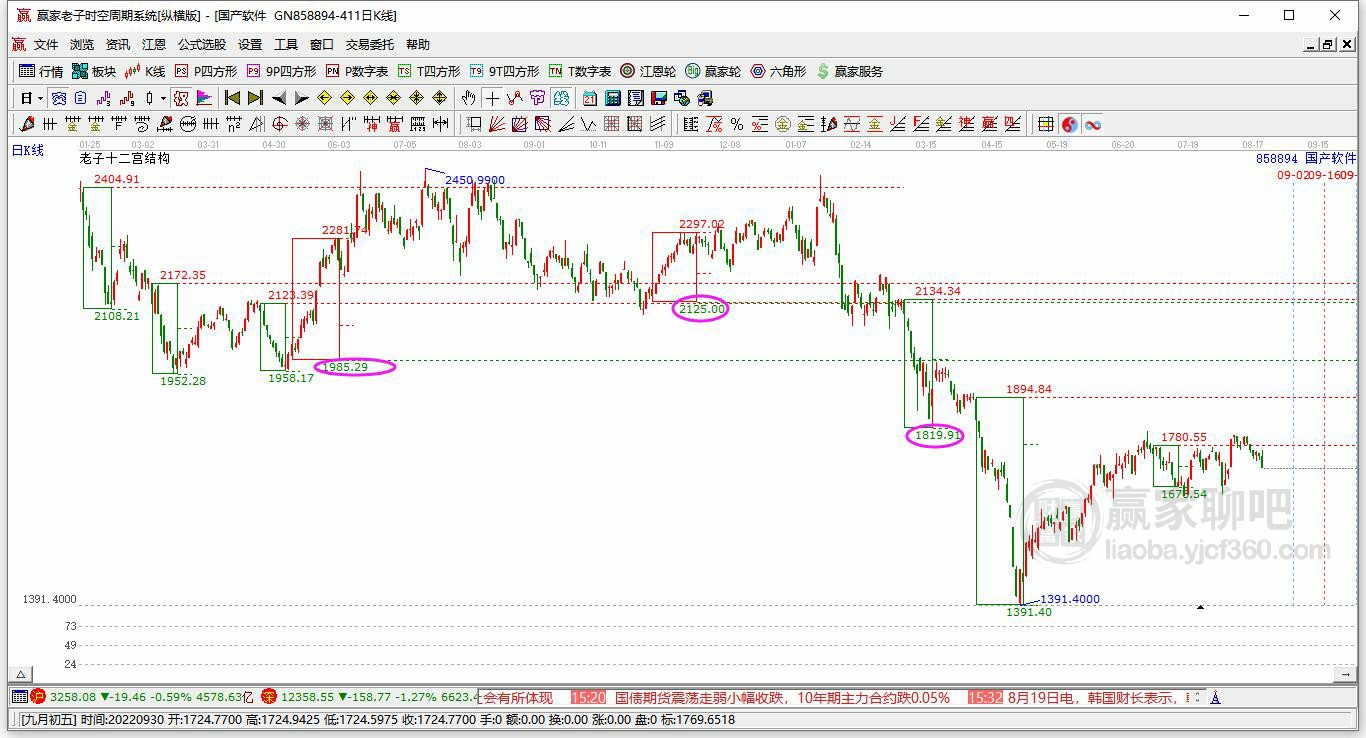Launch the 江恩轮 Gann wheel
This screenshot has height=738, width=1366.
[x=648, y=71]
